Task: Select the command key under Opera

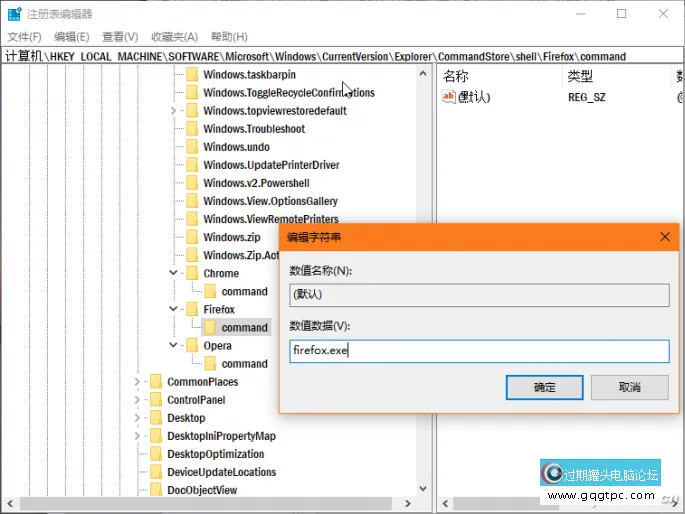Action: pos(244,364)
